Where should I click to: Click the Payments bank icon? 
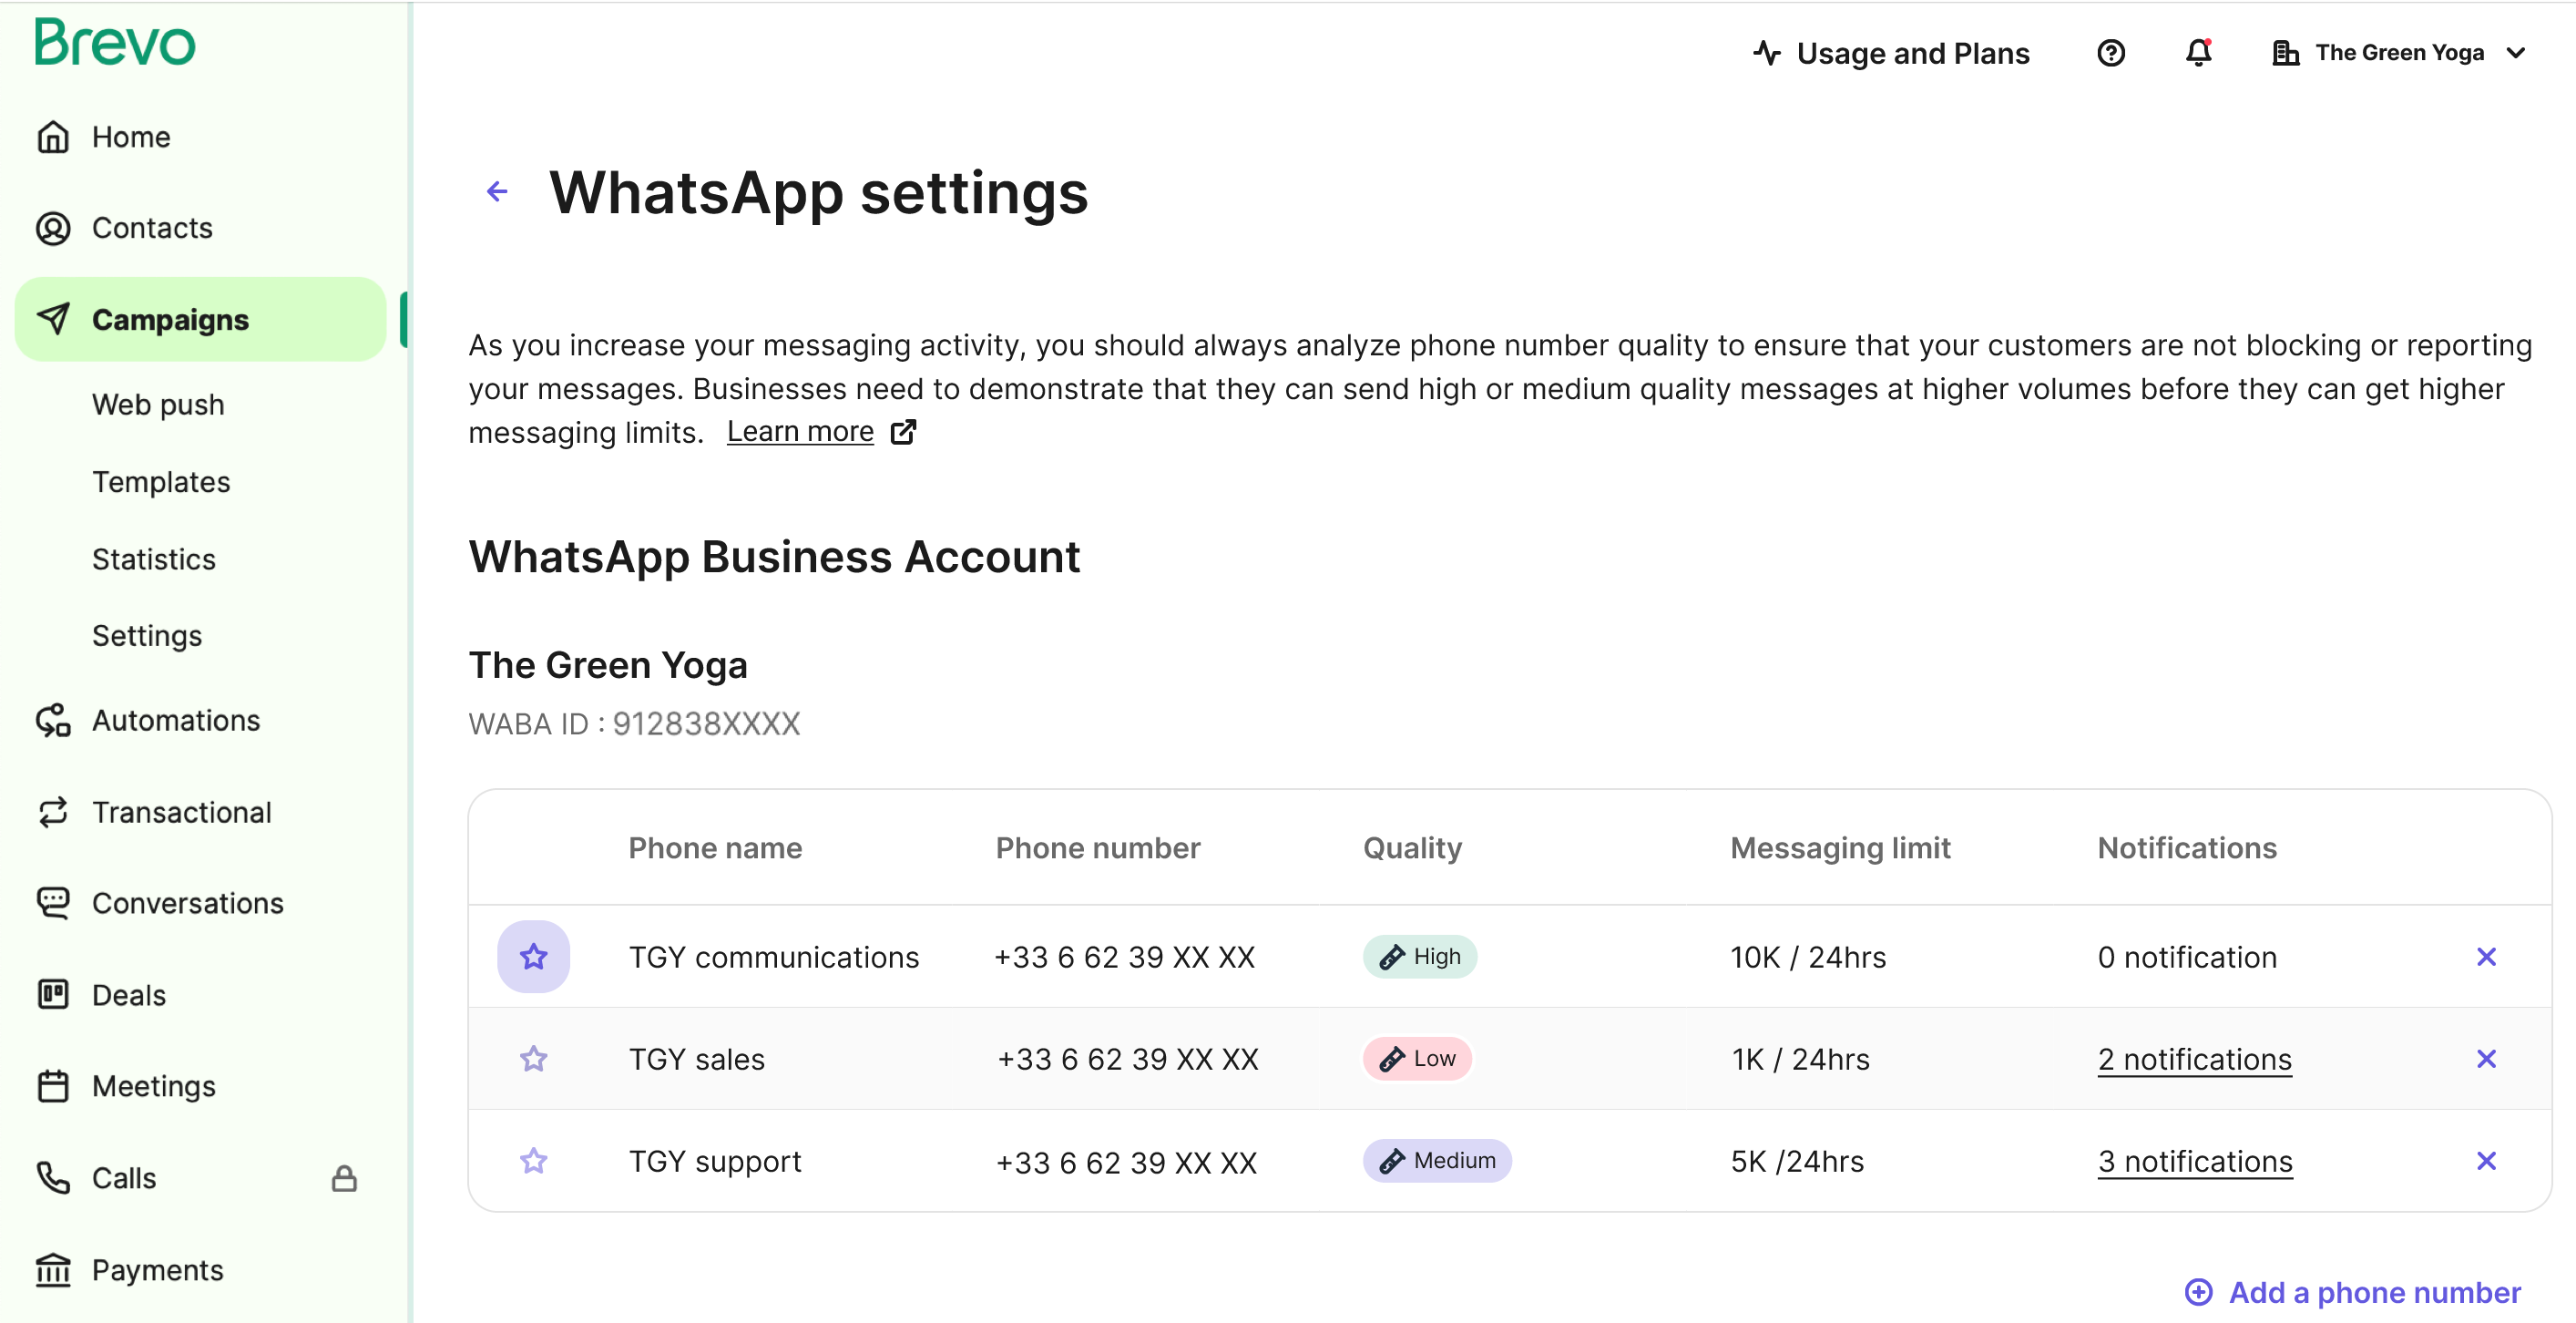pos(53,1270)
